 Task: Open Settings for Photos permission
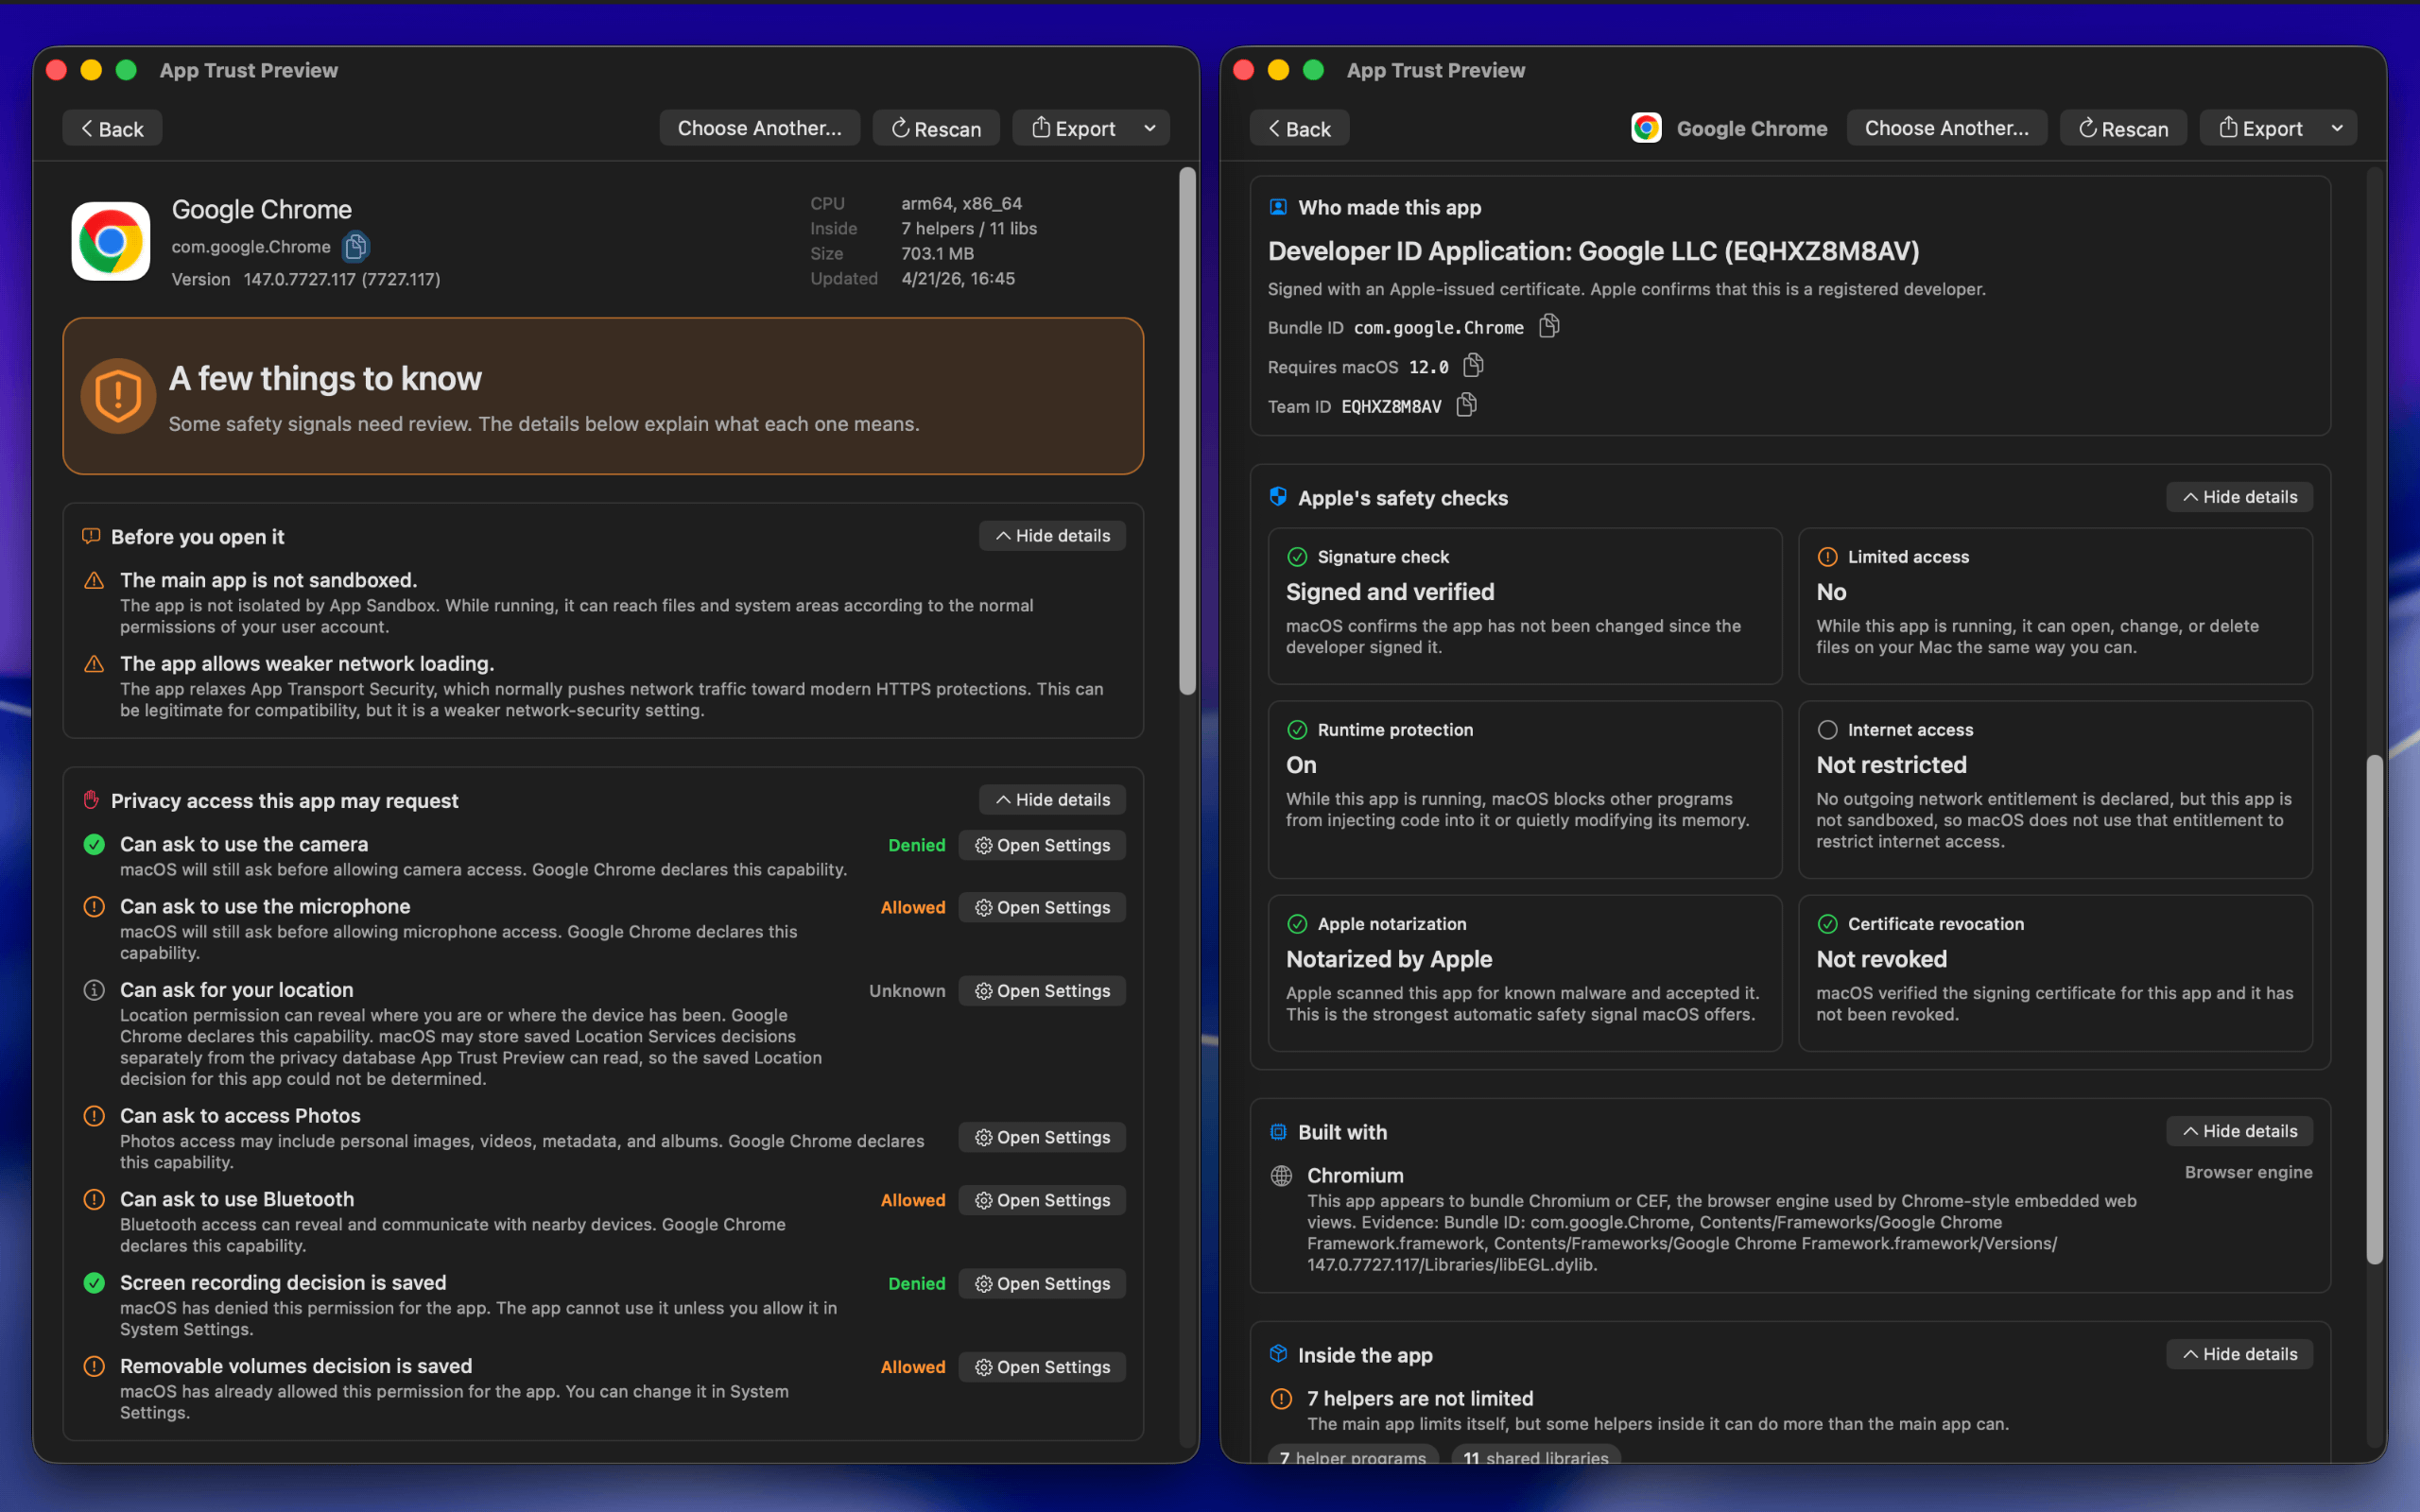[1042, 1137]
